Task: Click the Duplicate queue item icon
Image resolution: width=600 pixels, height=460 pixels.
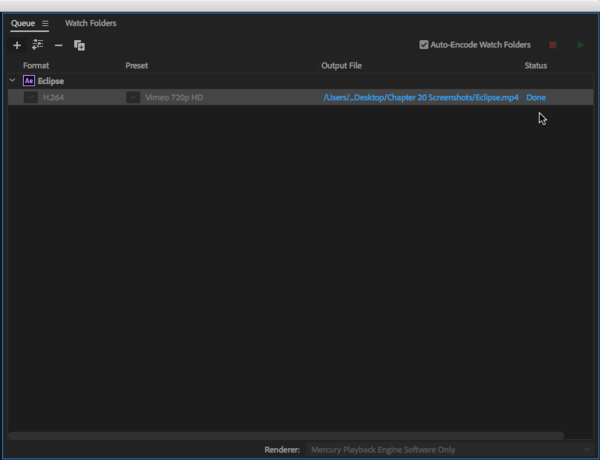Action: pos(79,45)
